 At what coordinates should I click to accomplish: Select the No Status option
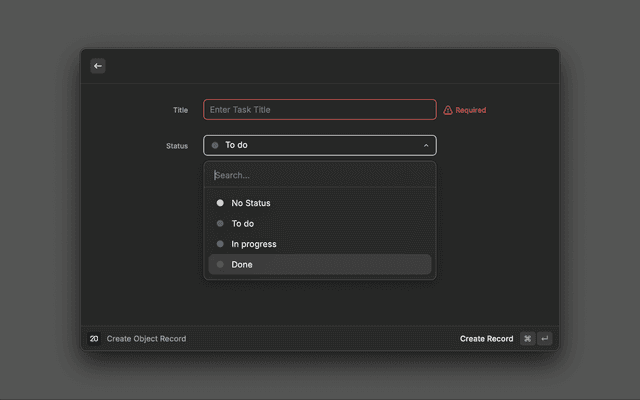pyautogui.click(x=251, y=203)
